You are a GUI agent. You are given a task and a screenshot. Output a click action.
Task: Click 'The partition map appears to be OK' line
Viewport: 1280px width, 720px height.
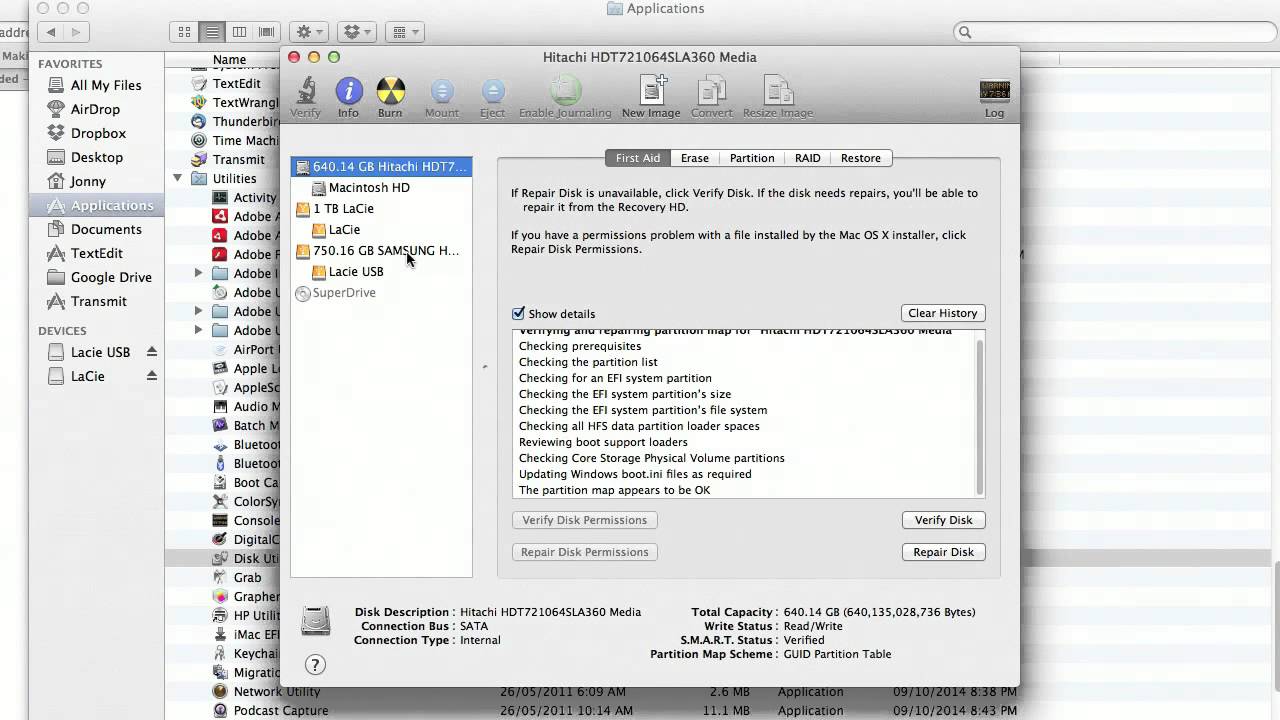pos(615,491)
